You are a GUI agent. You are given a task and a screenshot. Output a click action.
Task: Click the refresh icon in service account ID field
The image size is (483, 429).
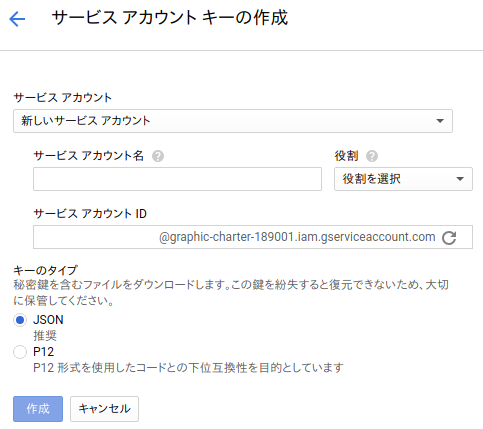click(449, 238)
